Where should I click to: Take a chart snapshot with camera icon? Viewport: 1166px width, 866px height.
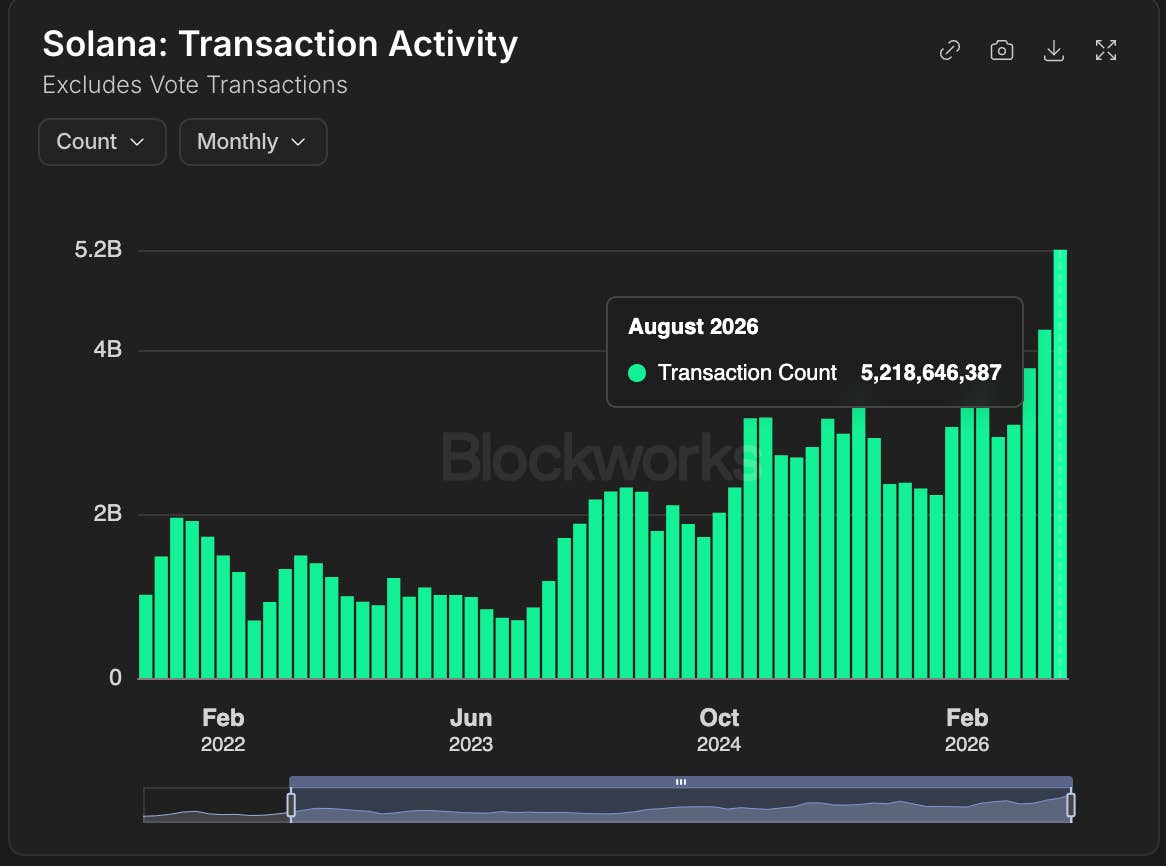[1002, 51]
